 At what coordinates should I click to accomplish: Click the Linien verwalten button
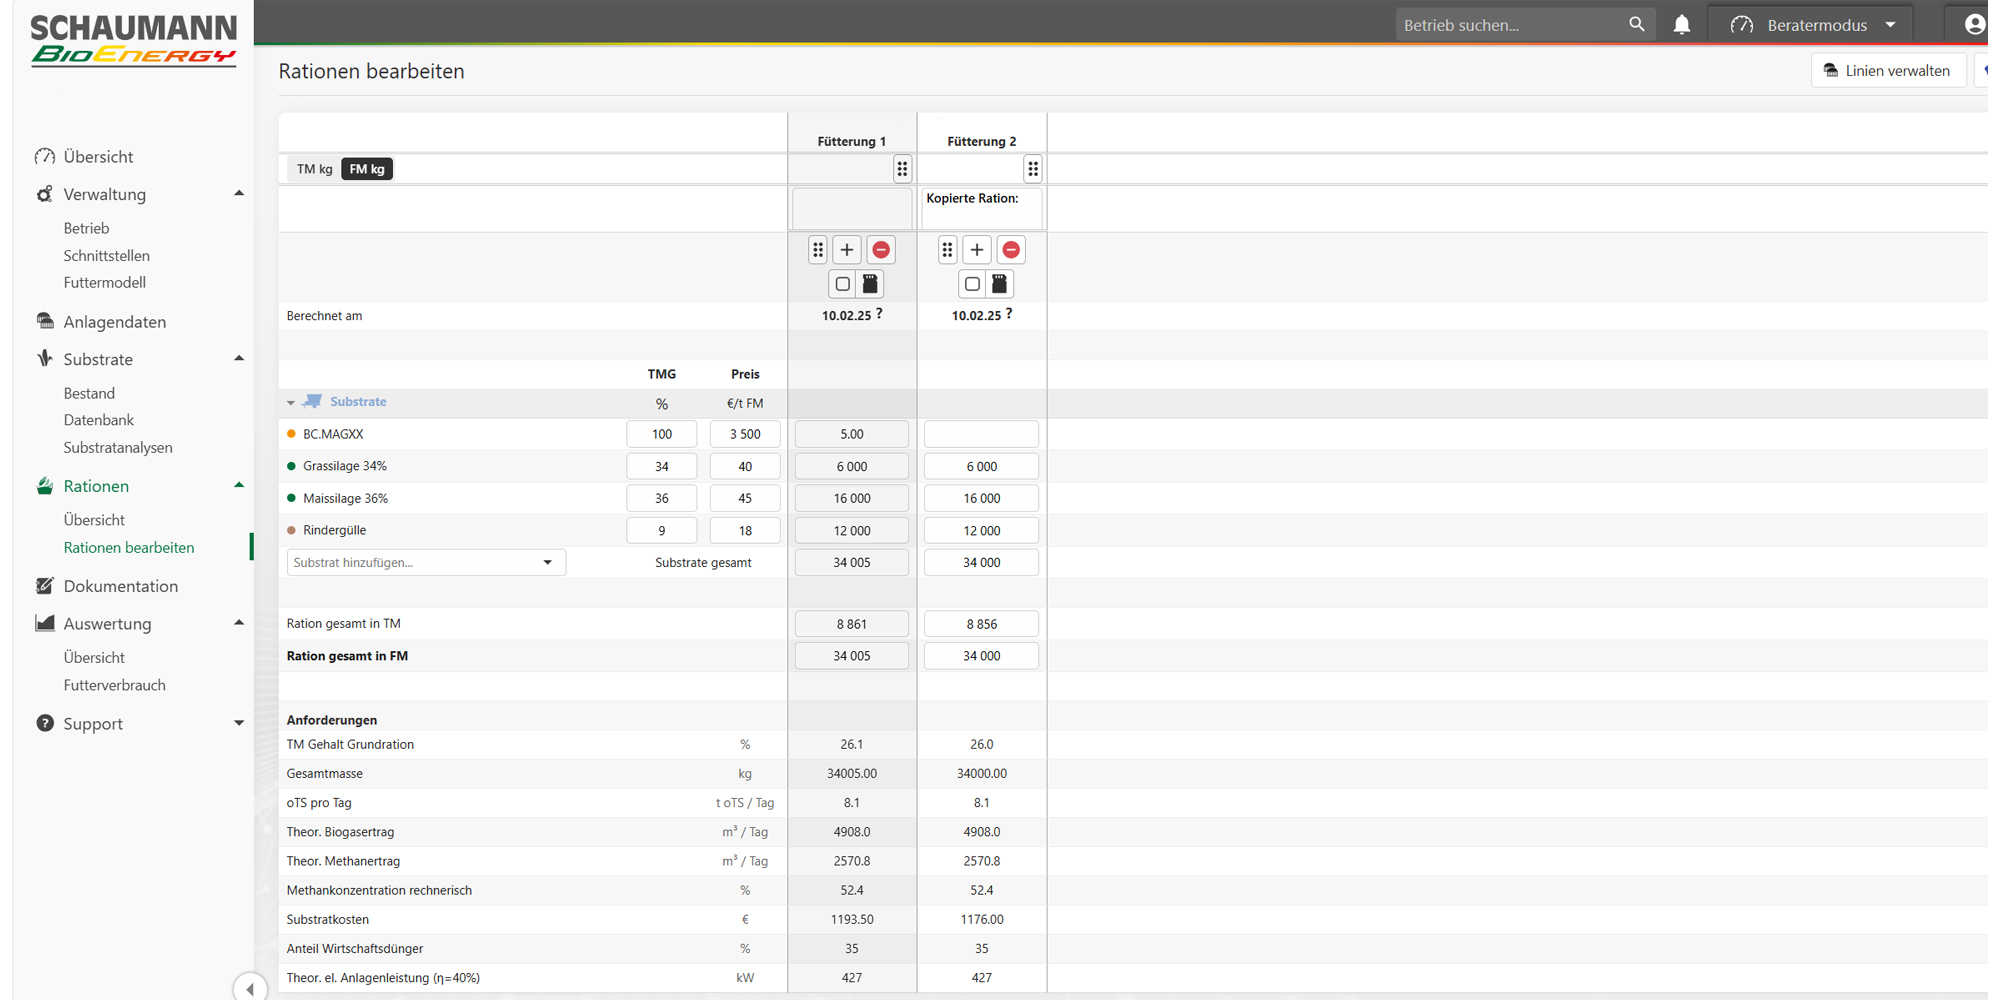pyautogui.click(x=1887, y=71)
